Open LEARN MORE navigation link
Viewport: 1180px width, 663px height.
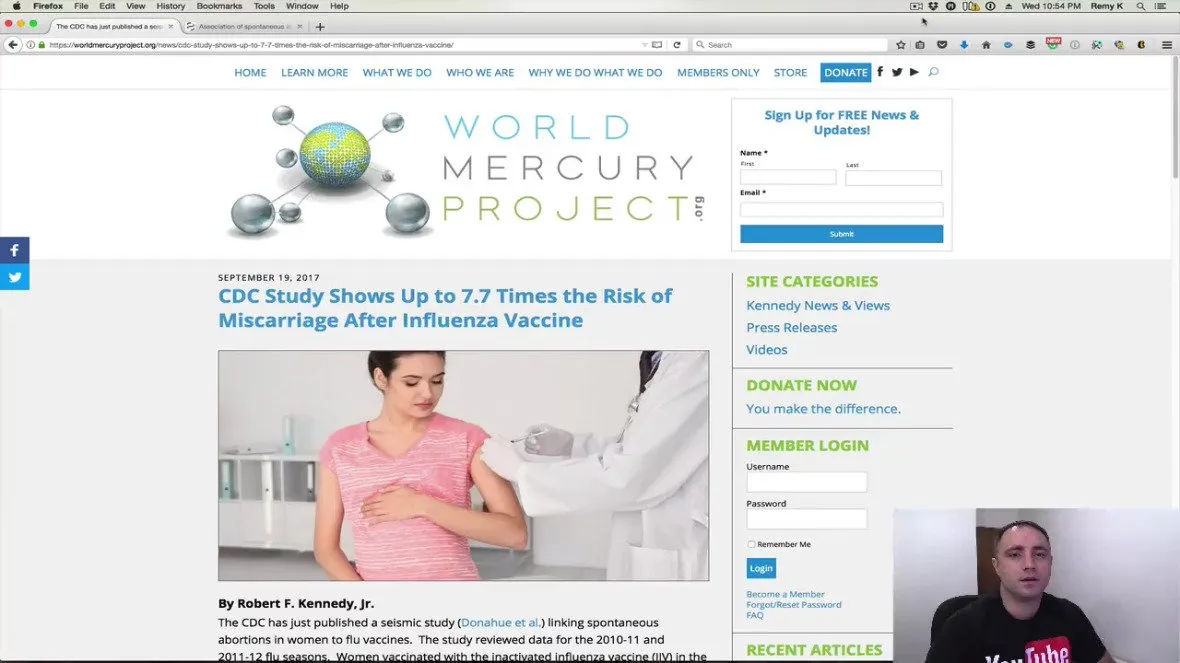point(315,73)
